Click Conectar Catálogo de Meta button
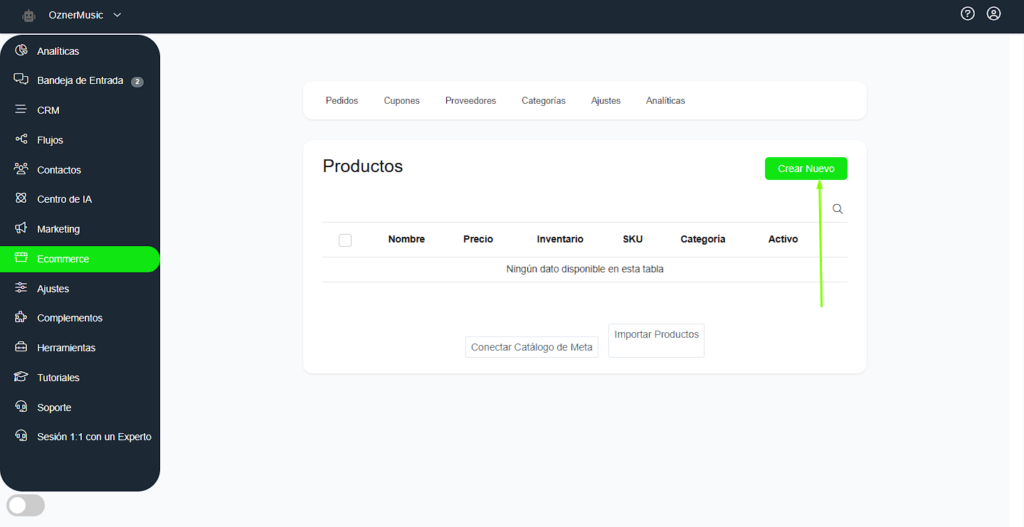1024x527 pixels. [532, 347]
